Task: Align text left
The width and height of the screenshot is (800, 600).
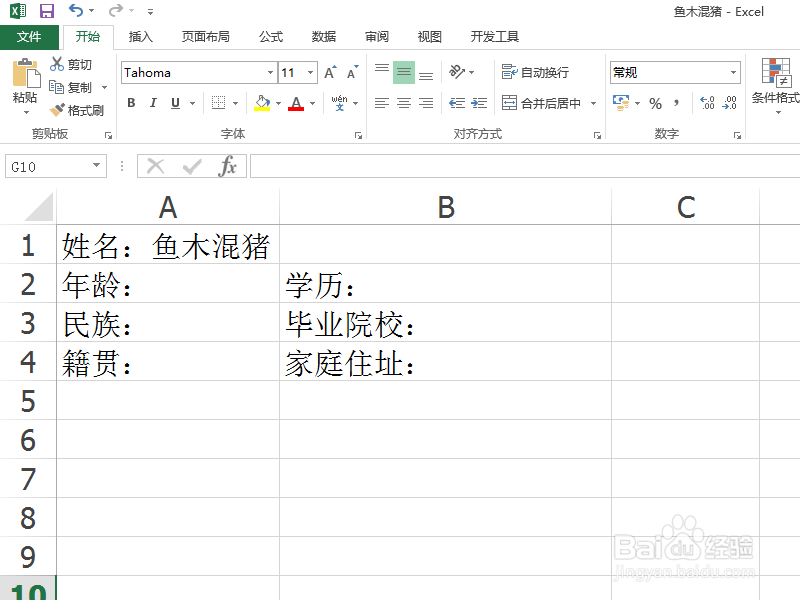Action: point(382,103)
